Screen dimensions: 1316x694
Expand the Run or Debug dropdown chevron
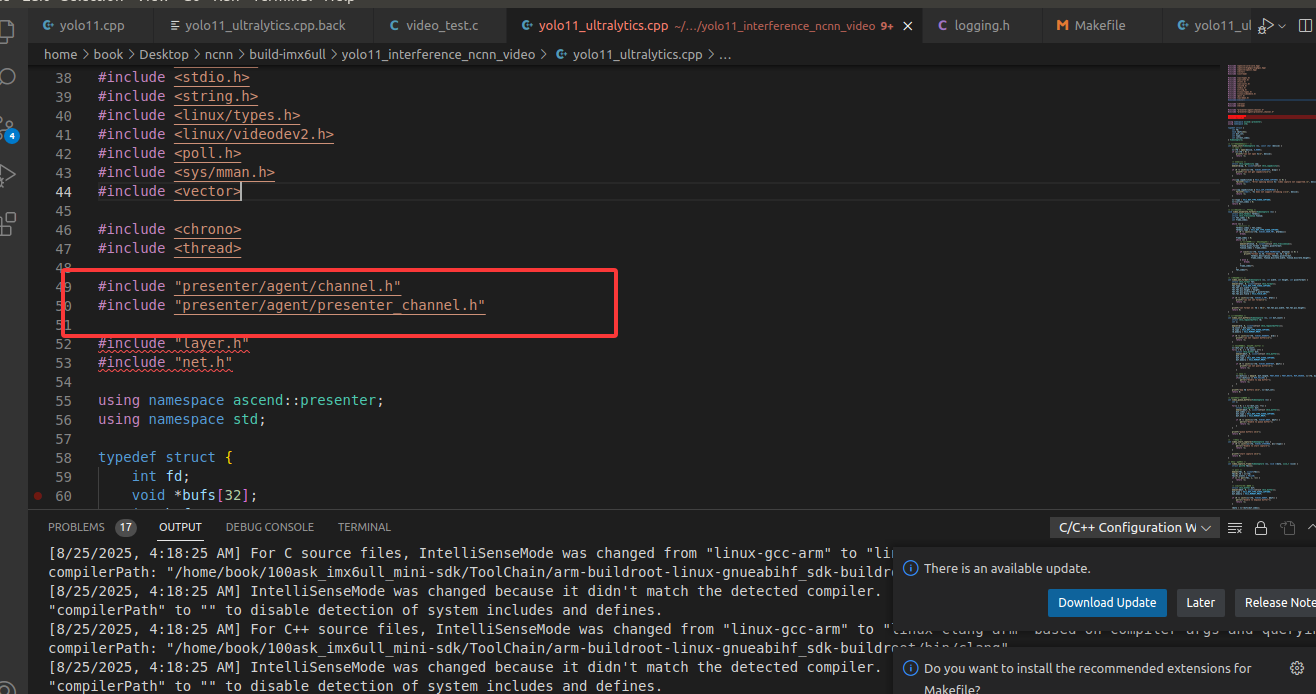[1284, 25]
